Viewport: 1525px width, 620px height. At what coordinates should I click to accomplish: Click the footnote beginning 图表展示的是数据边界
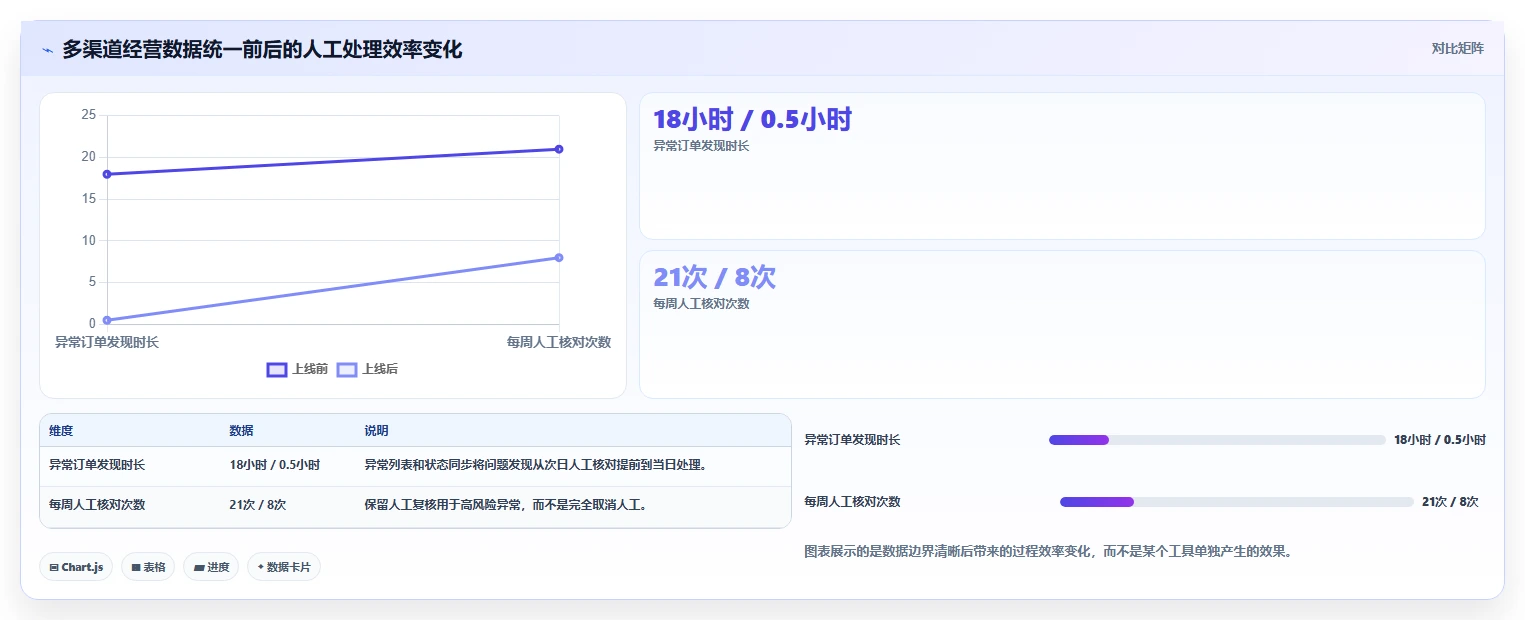1048,551
